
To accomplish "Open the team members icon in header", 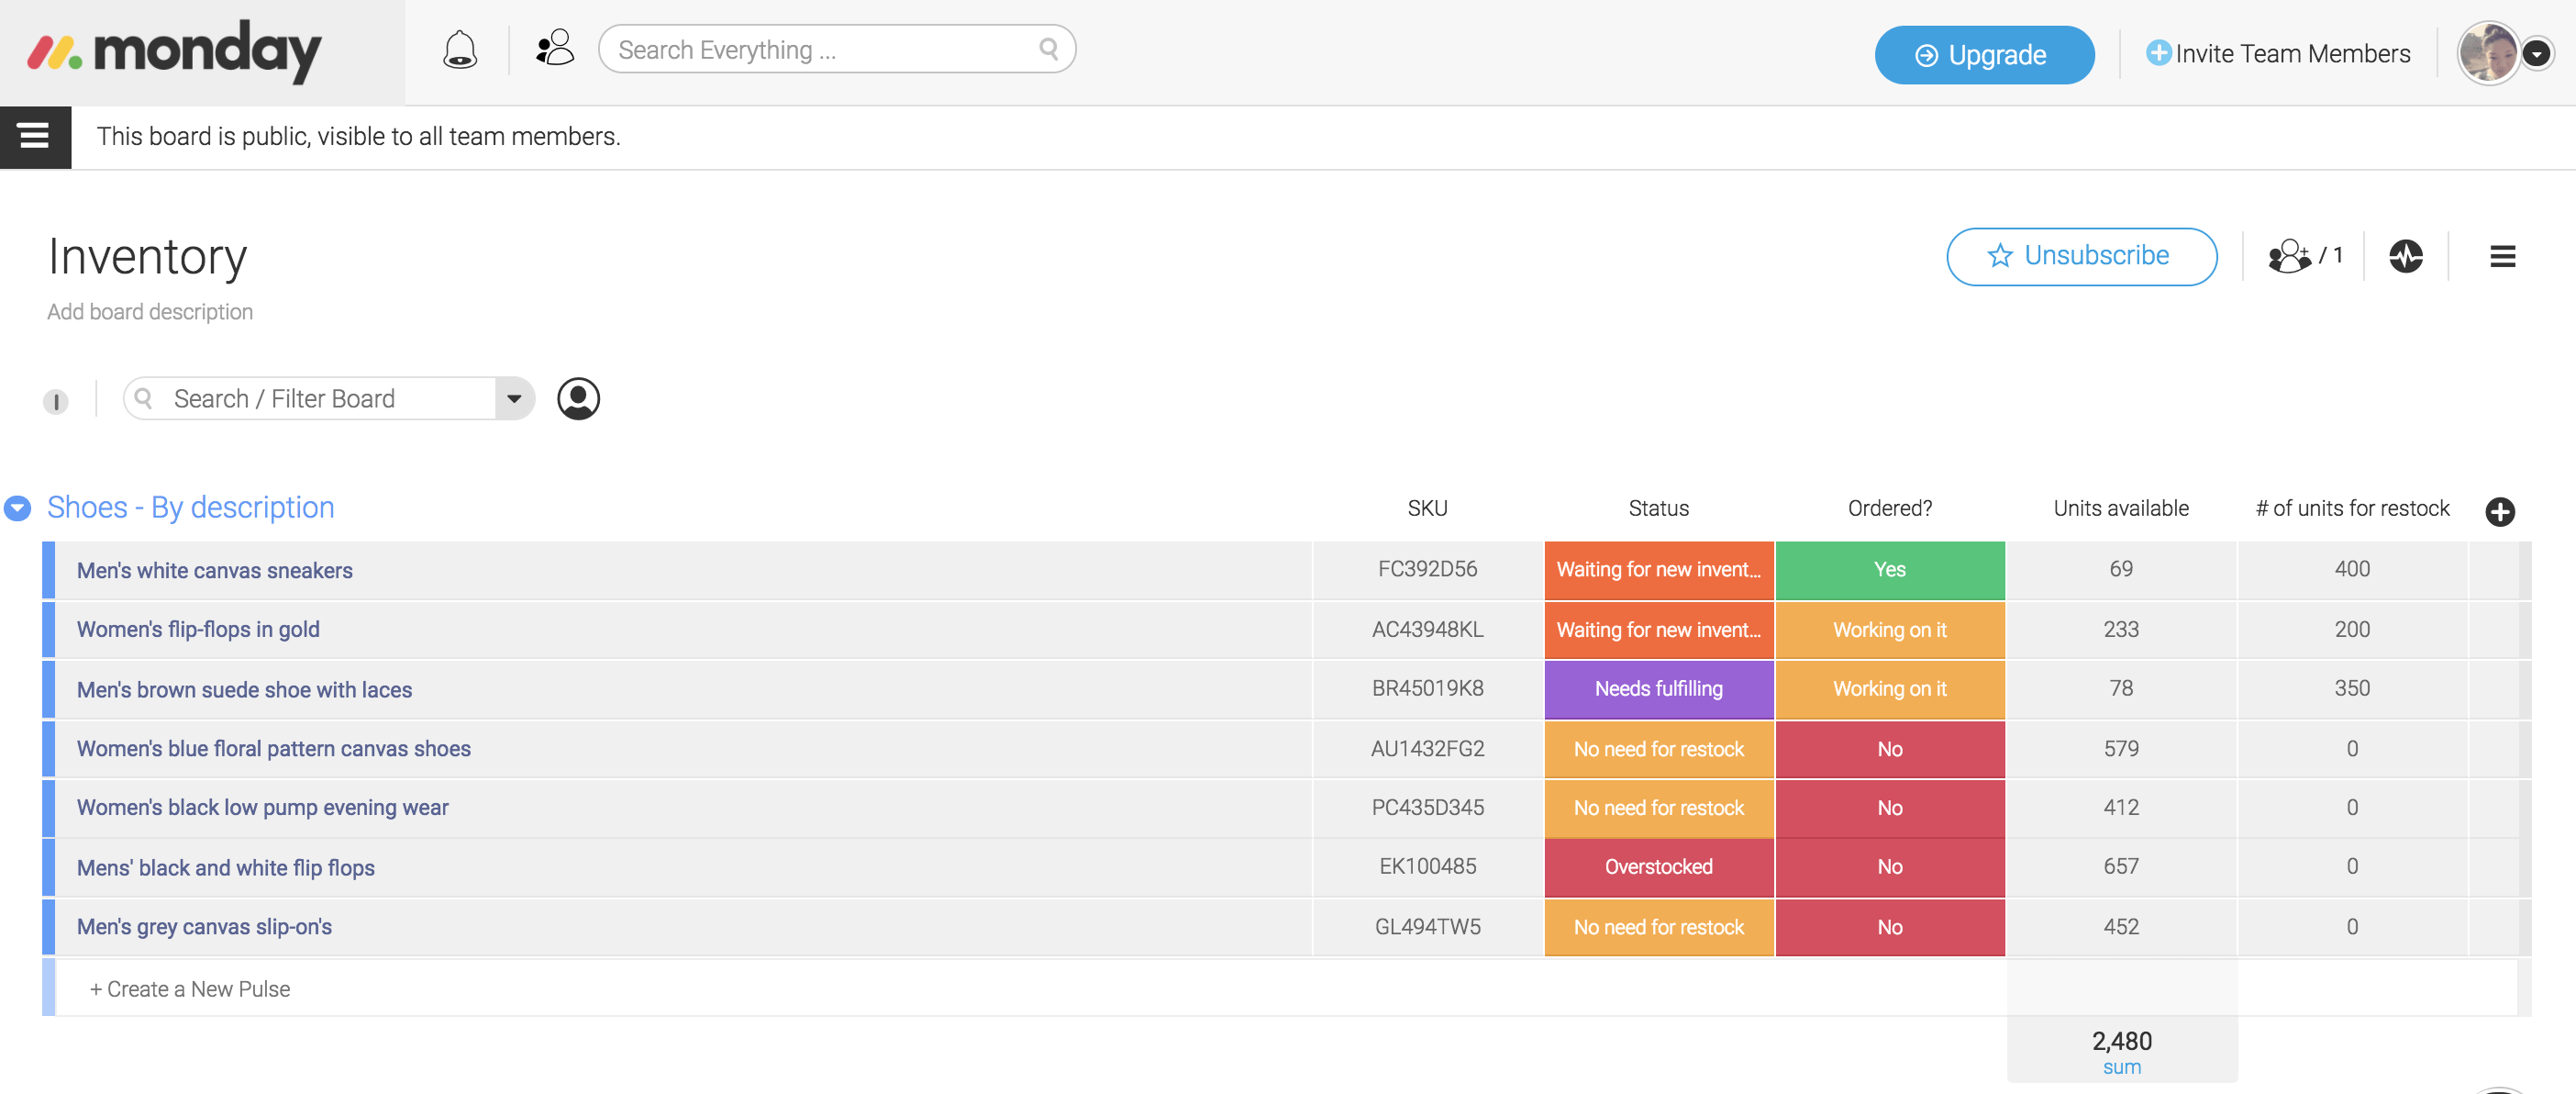I will coord(555,48).
